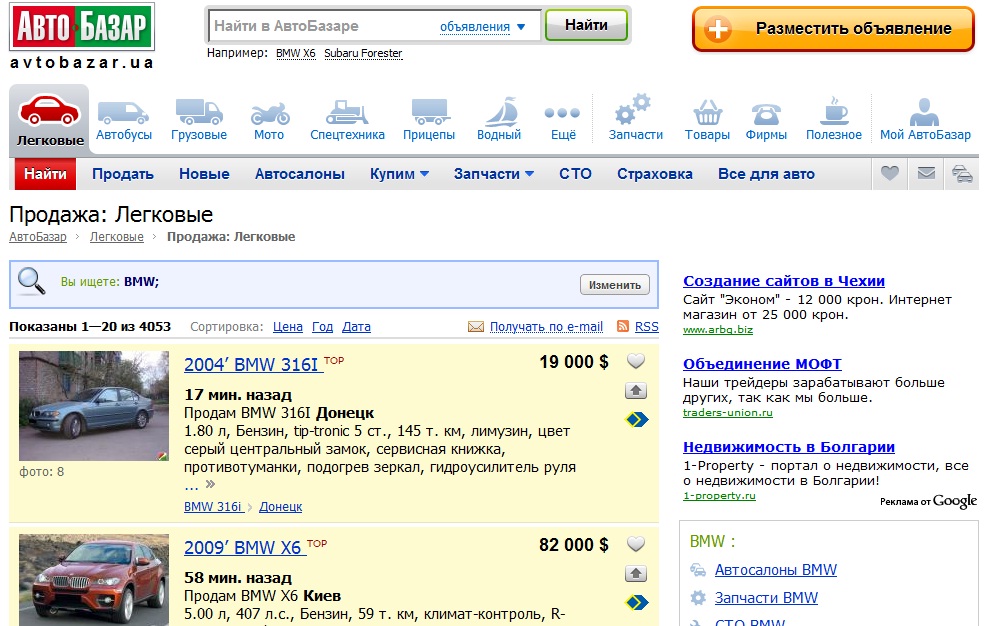
Task: Click the Разместить объявление button
Action: click(833, 29)
